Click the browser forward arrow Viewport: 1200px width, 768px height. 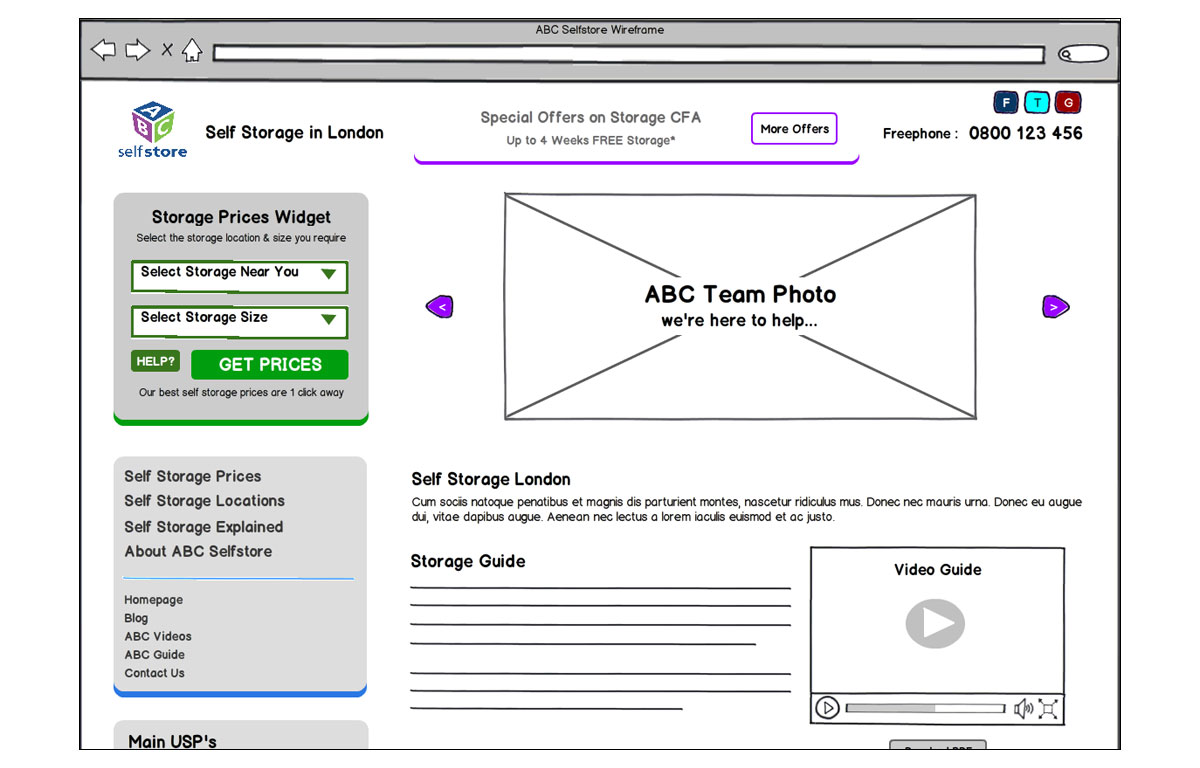coord(137,50)
